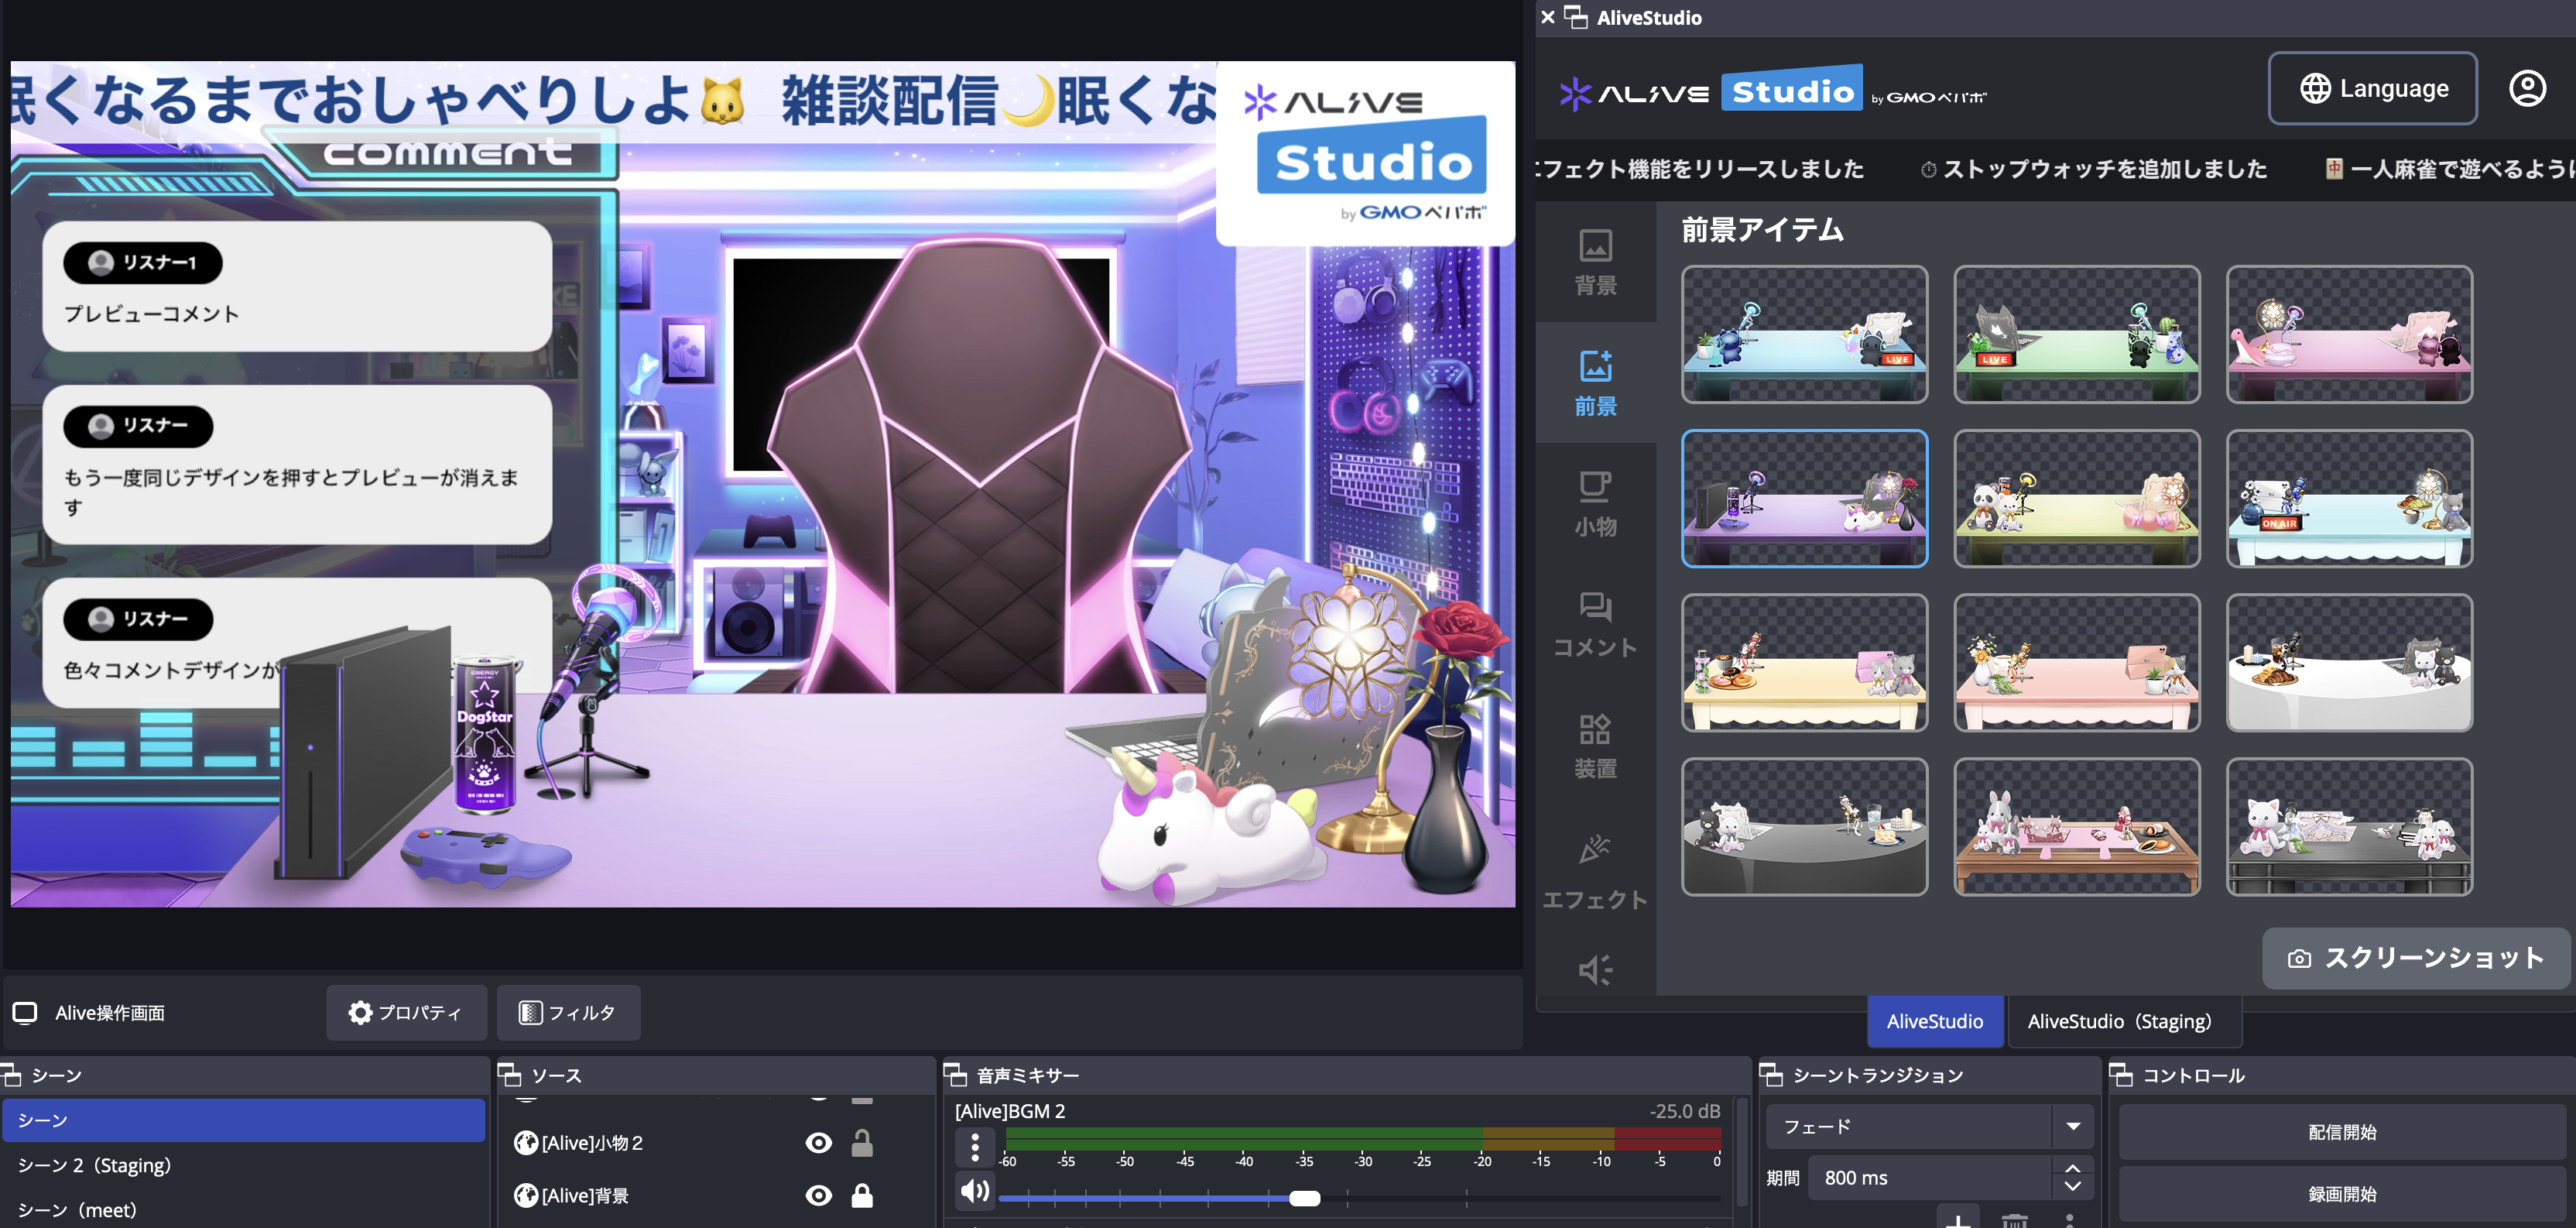Open the 装置 devices section in sidebar
2576x1228 pixels.
click(x=1595, y=745)
